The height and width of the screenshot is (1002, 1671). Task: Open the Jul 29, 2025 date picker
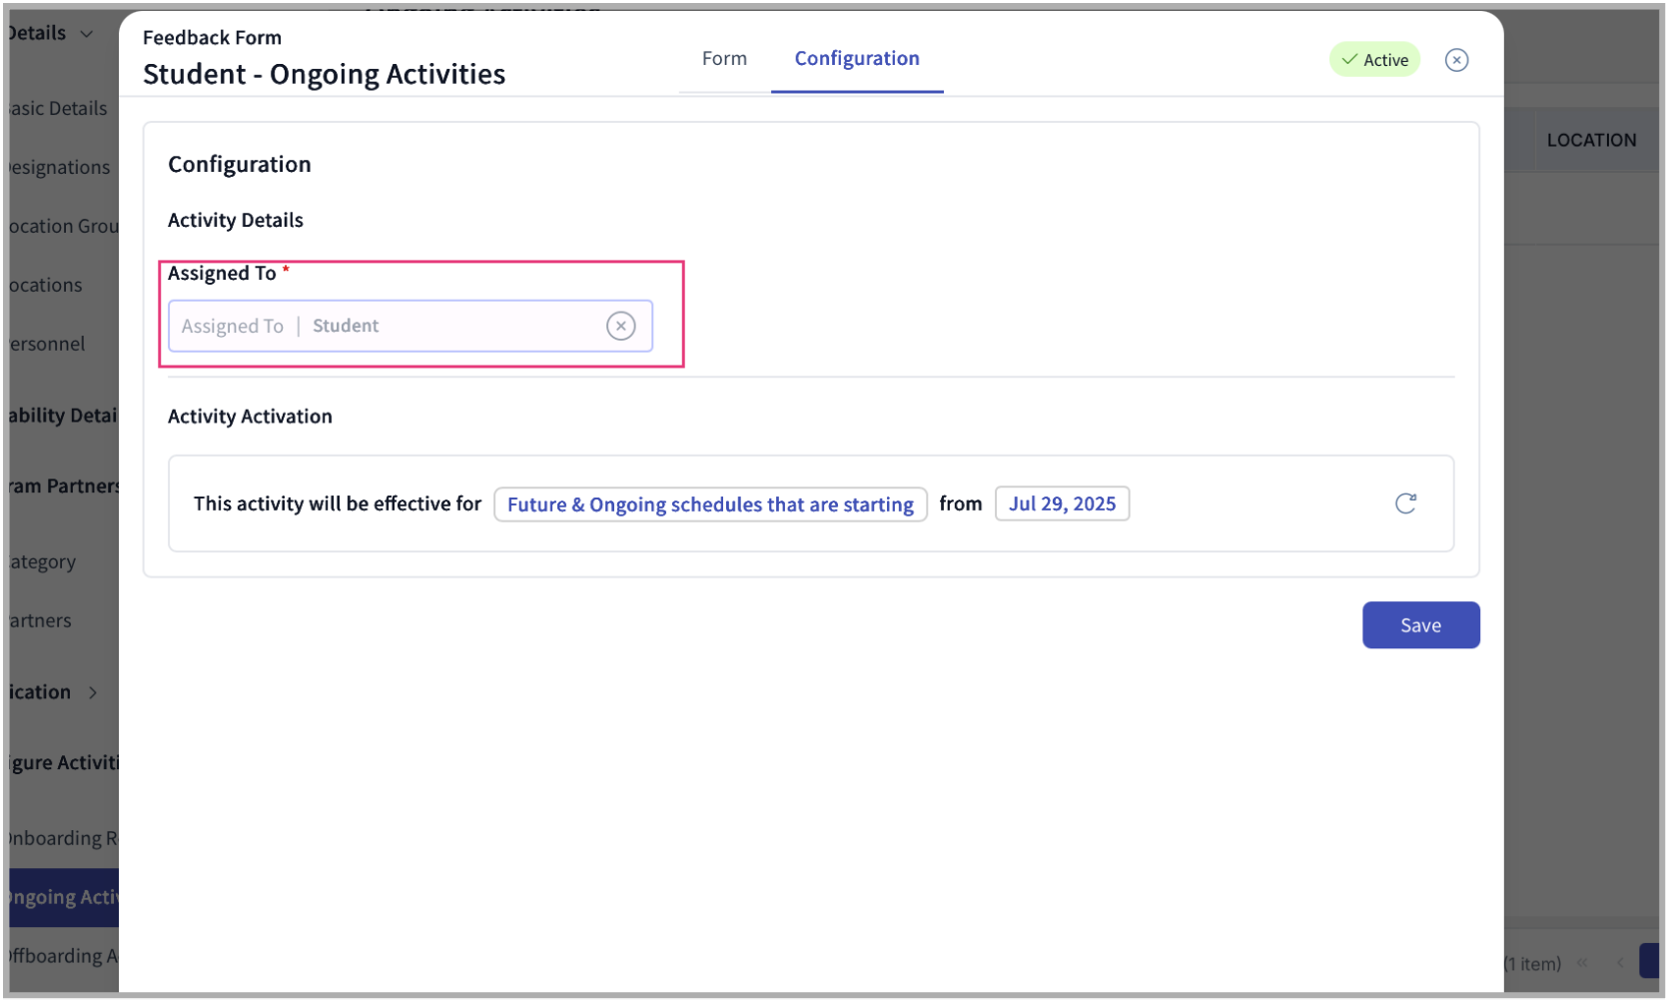click(1062, 504)
